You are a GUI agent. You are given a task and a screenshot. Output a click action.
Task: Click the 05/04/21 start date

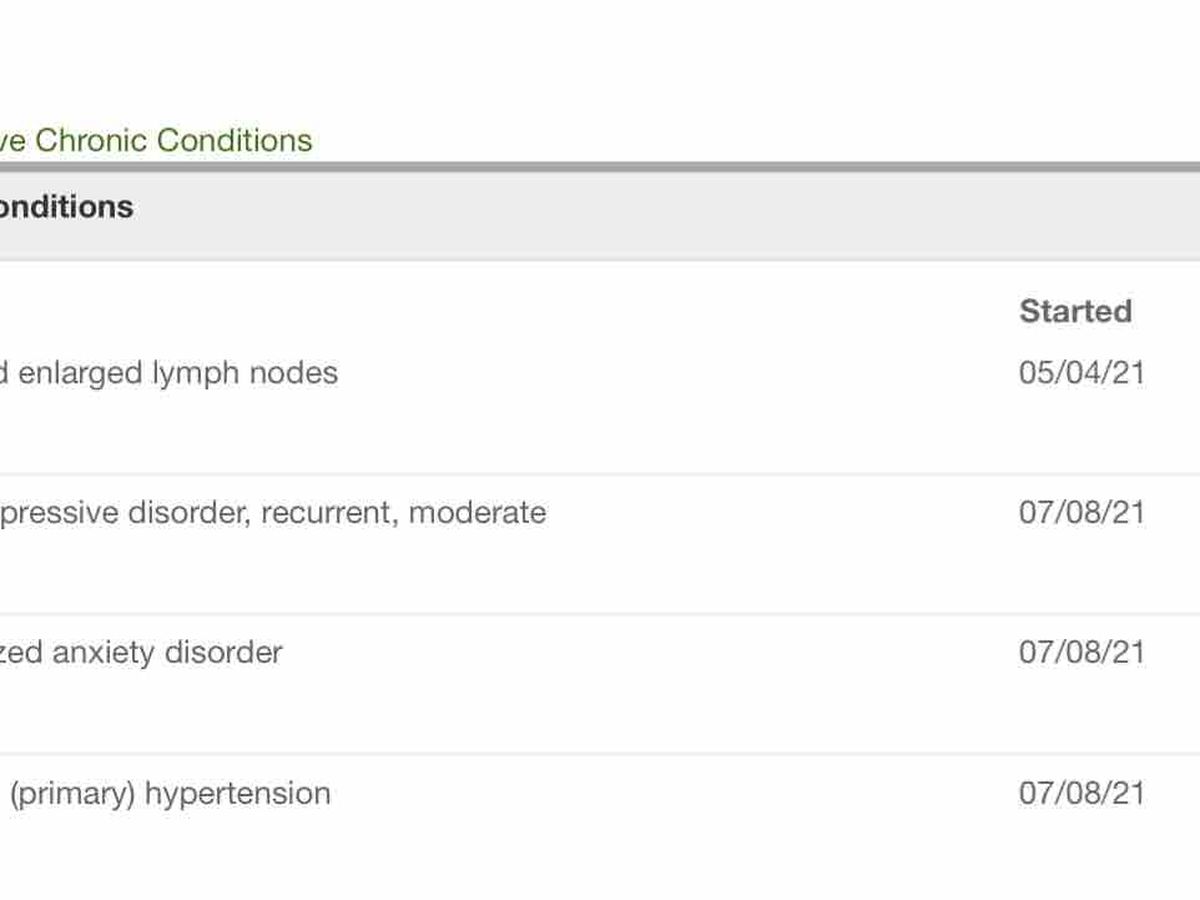(x=1081, y=373)
